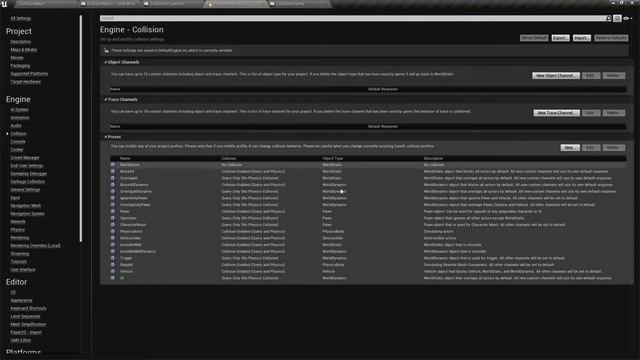This screenshot has height=360, width=640.
Task: Click New Object Channel button
Action: click(x=556, y=76)
